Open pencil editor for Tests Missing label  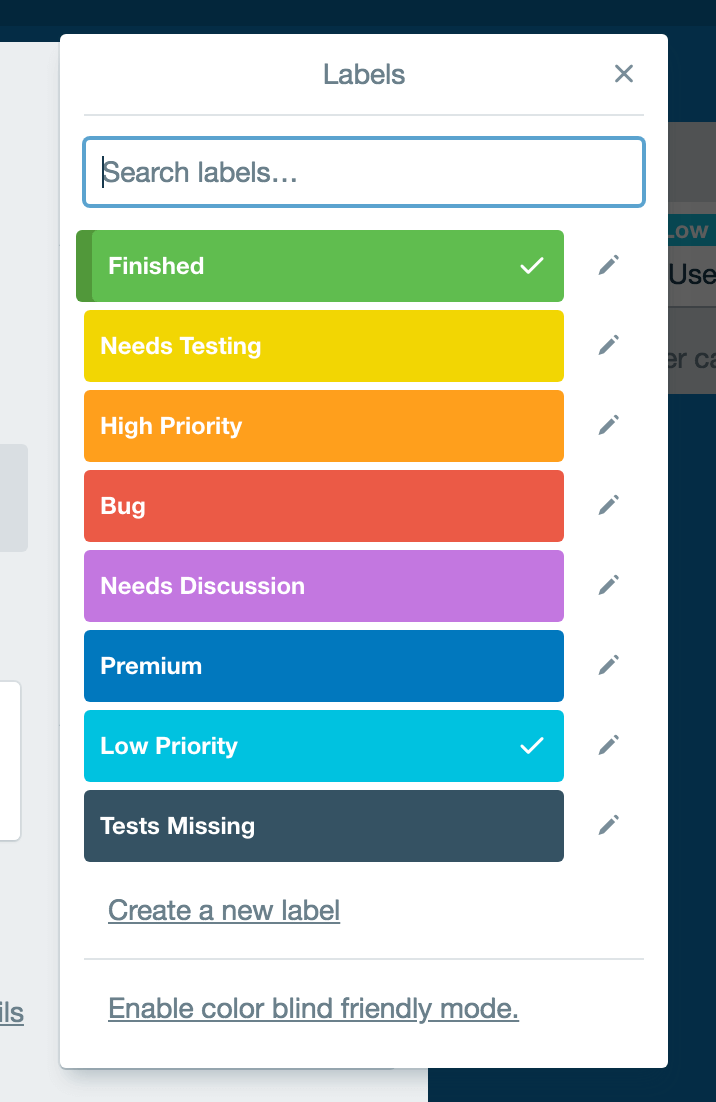(x=608, y=825)
